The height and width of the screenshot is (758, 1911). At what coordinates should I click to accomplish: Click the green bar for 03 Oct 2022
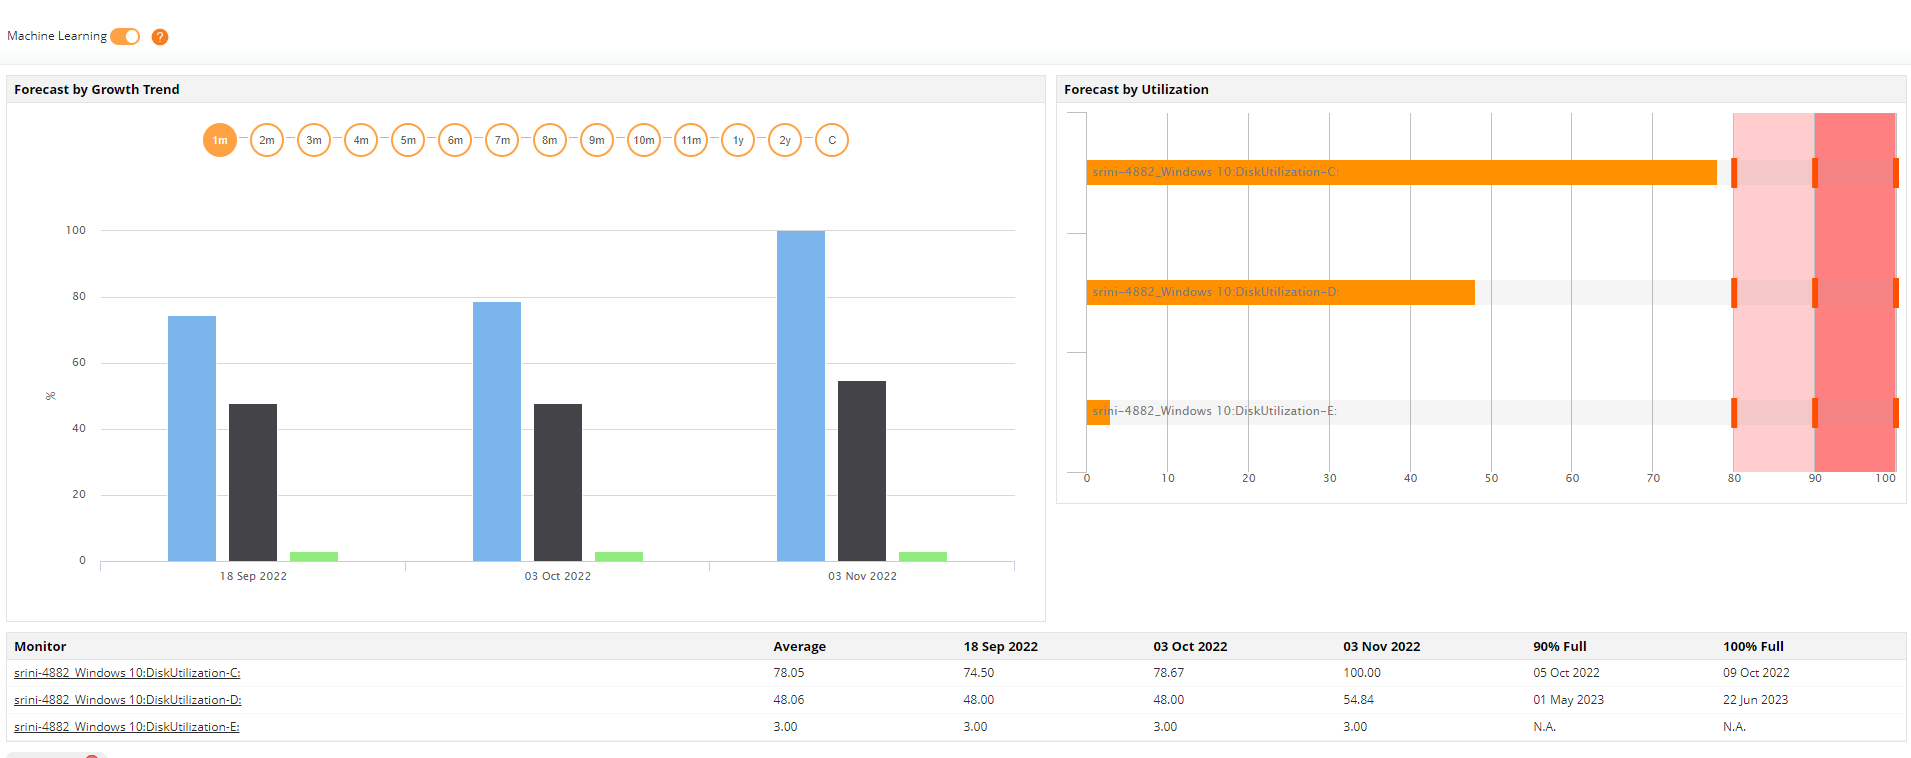[x=619, y=556]
